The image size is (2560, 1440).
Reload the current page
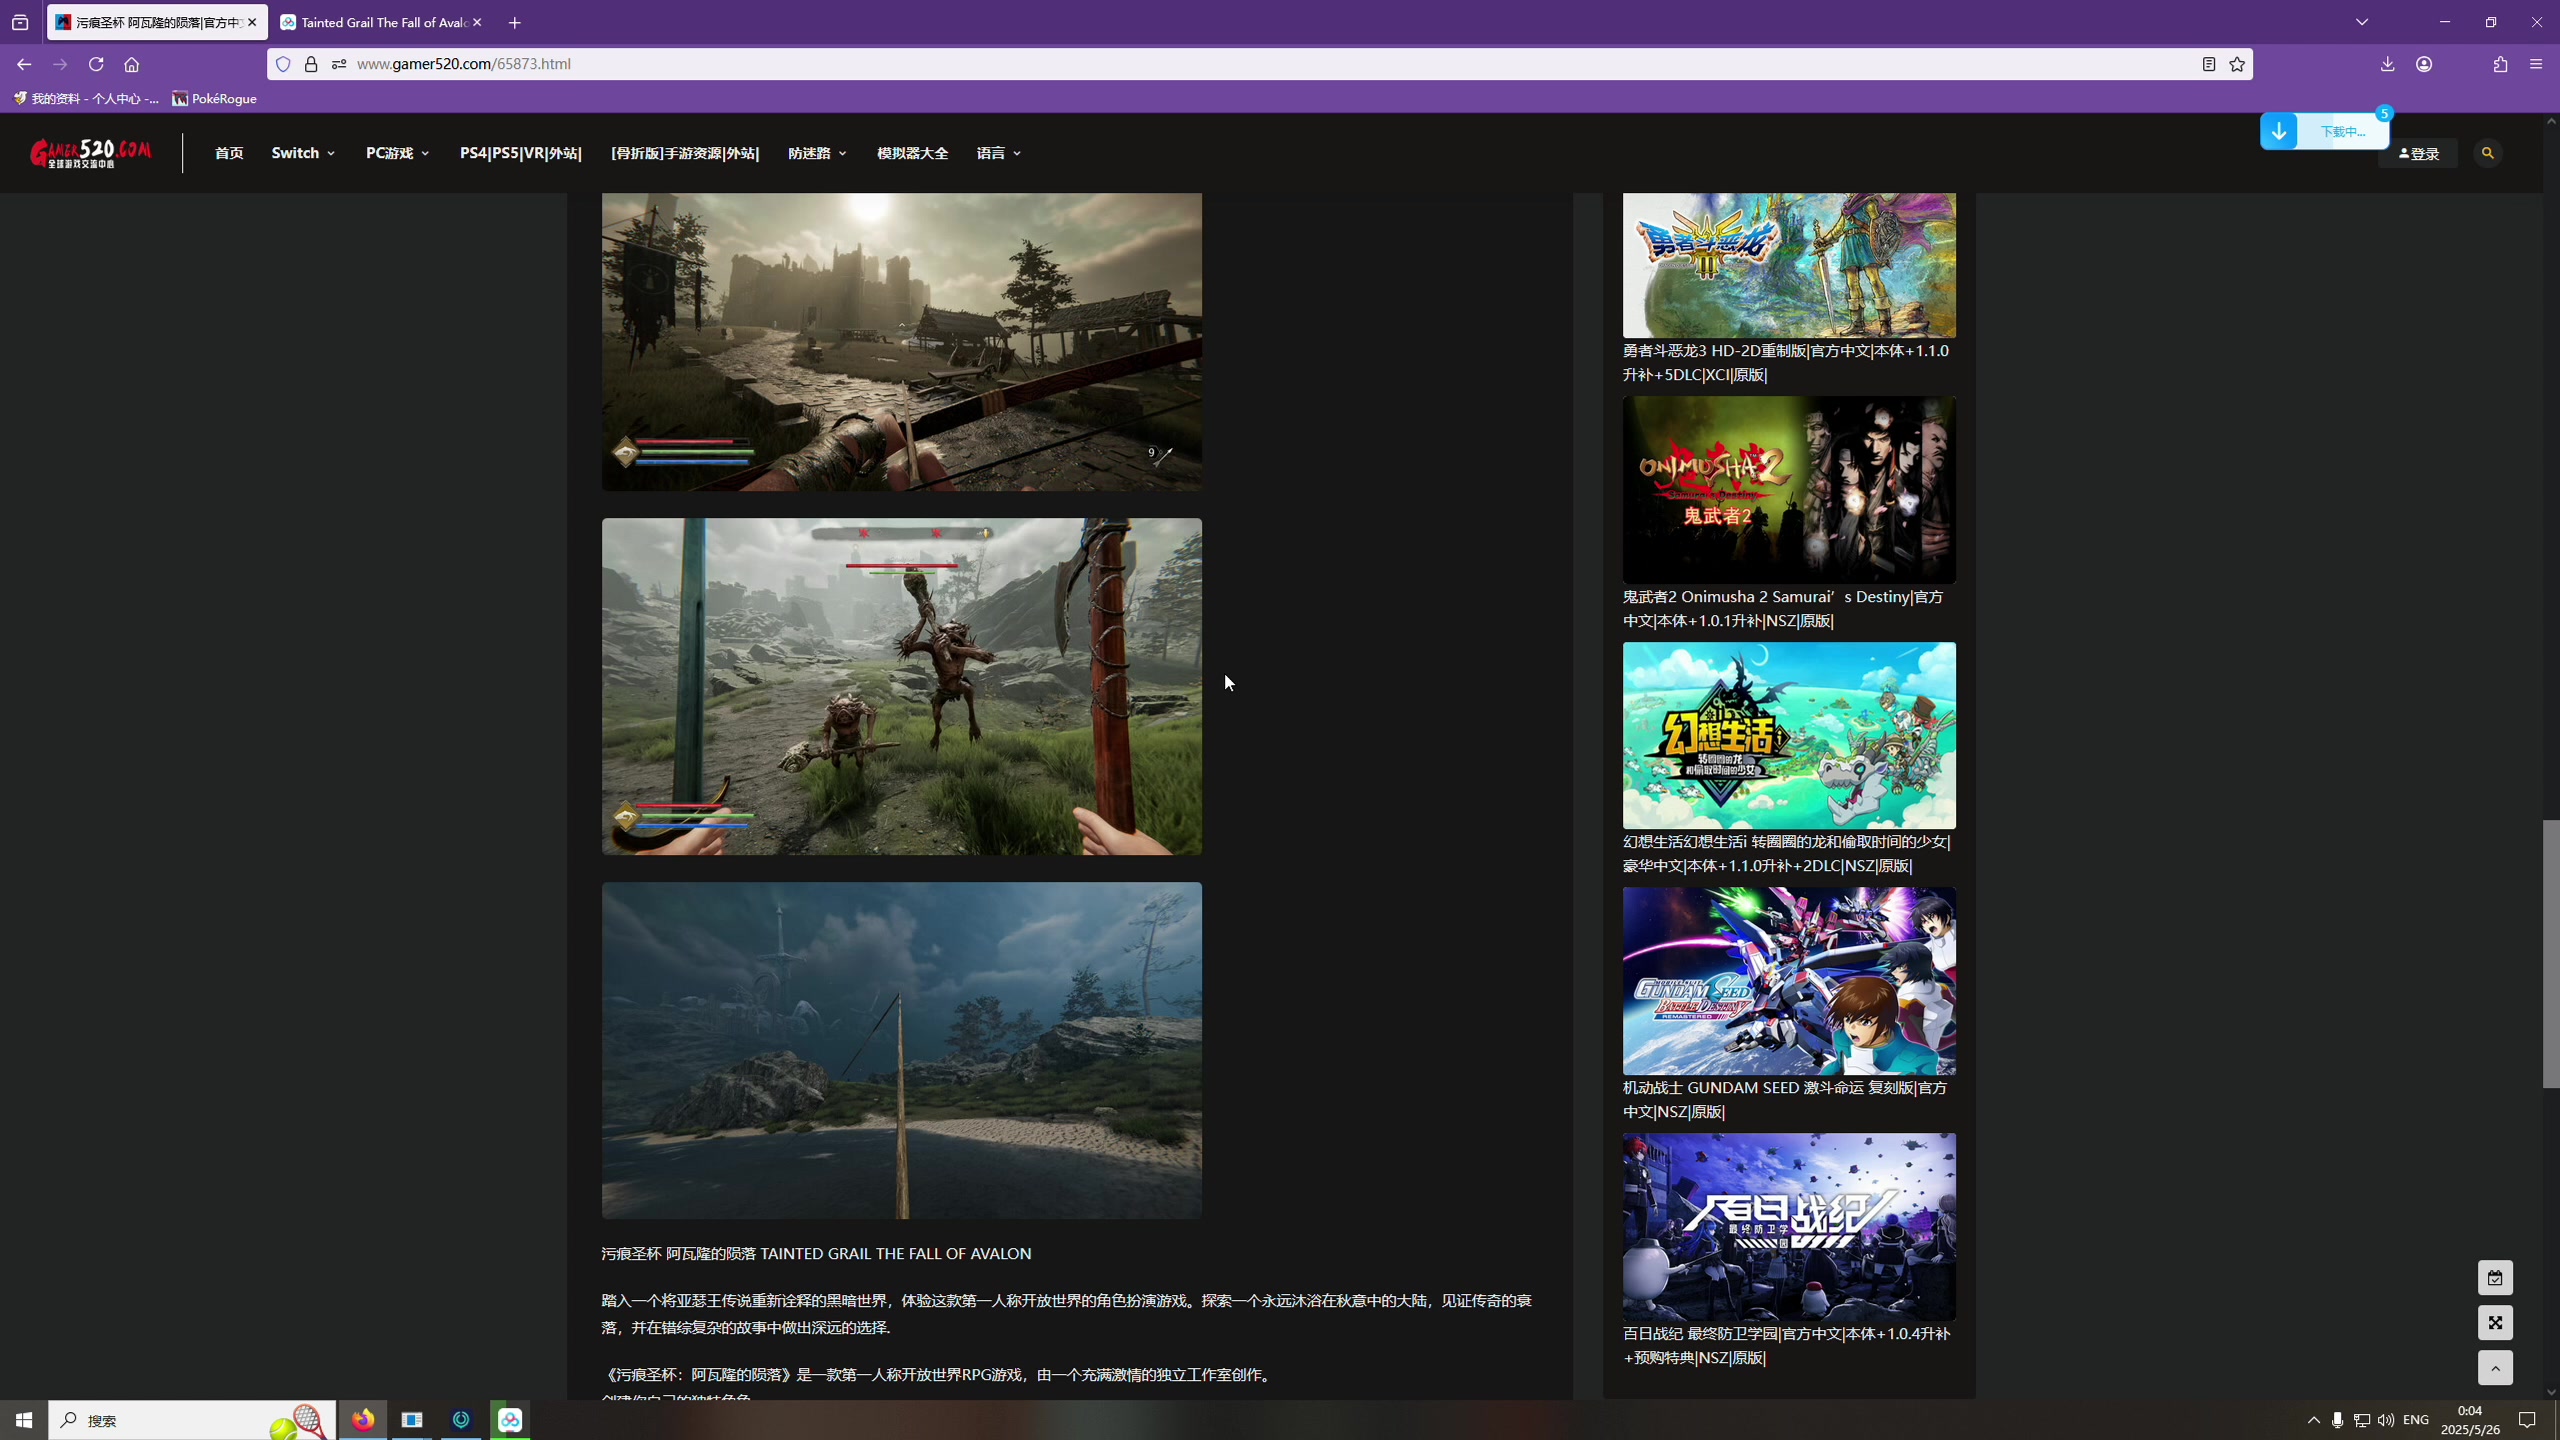[x=96, y=64]
